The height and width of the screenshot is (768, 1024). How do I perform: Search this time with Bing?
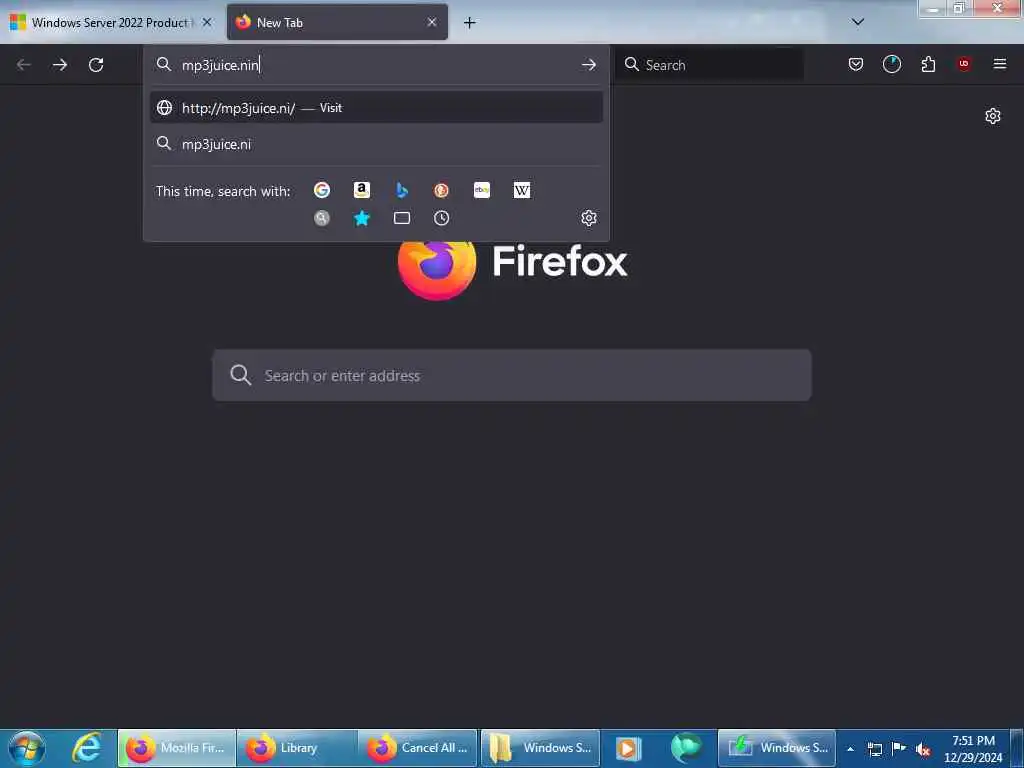coord(402,190)
